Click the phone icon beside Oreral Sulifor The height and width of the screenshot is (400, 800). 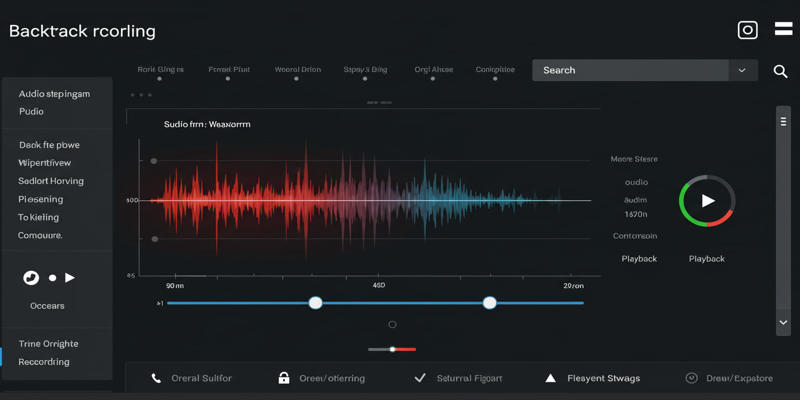(x=156, y=379)
